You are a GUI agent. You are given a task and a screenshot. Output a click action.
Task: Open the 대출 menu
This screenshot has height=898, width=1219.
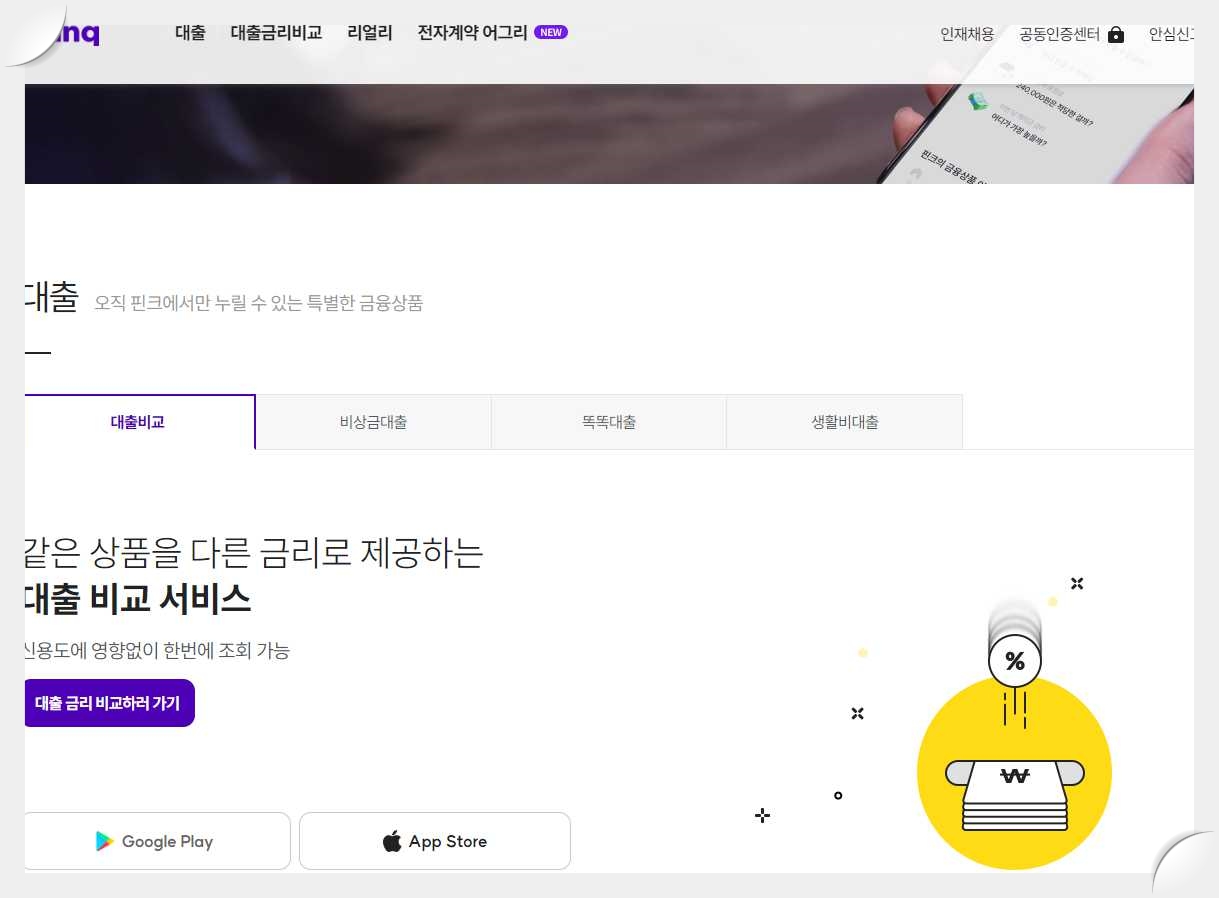coord(190,32)
